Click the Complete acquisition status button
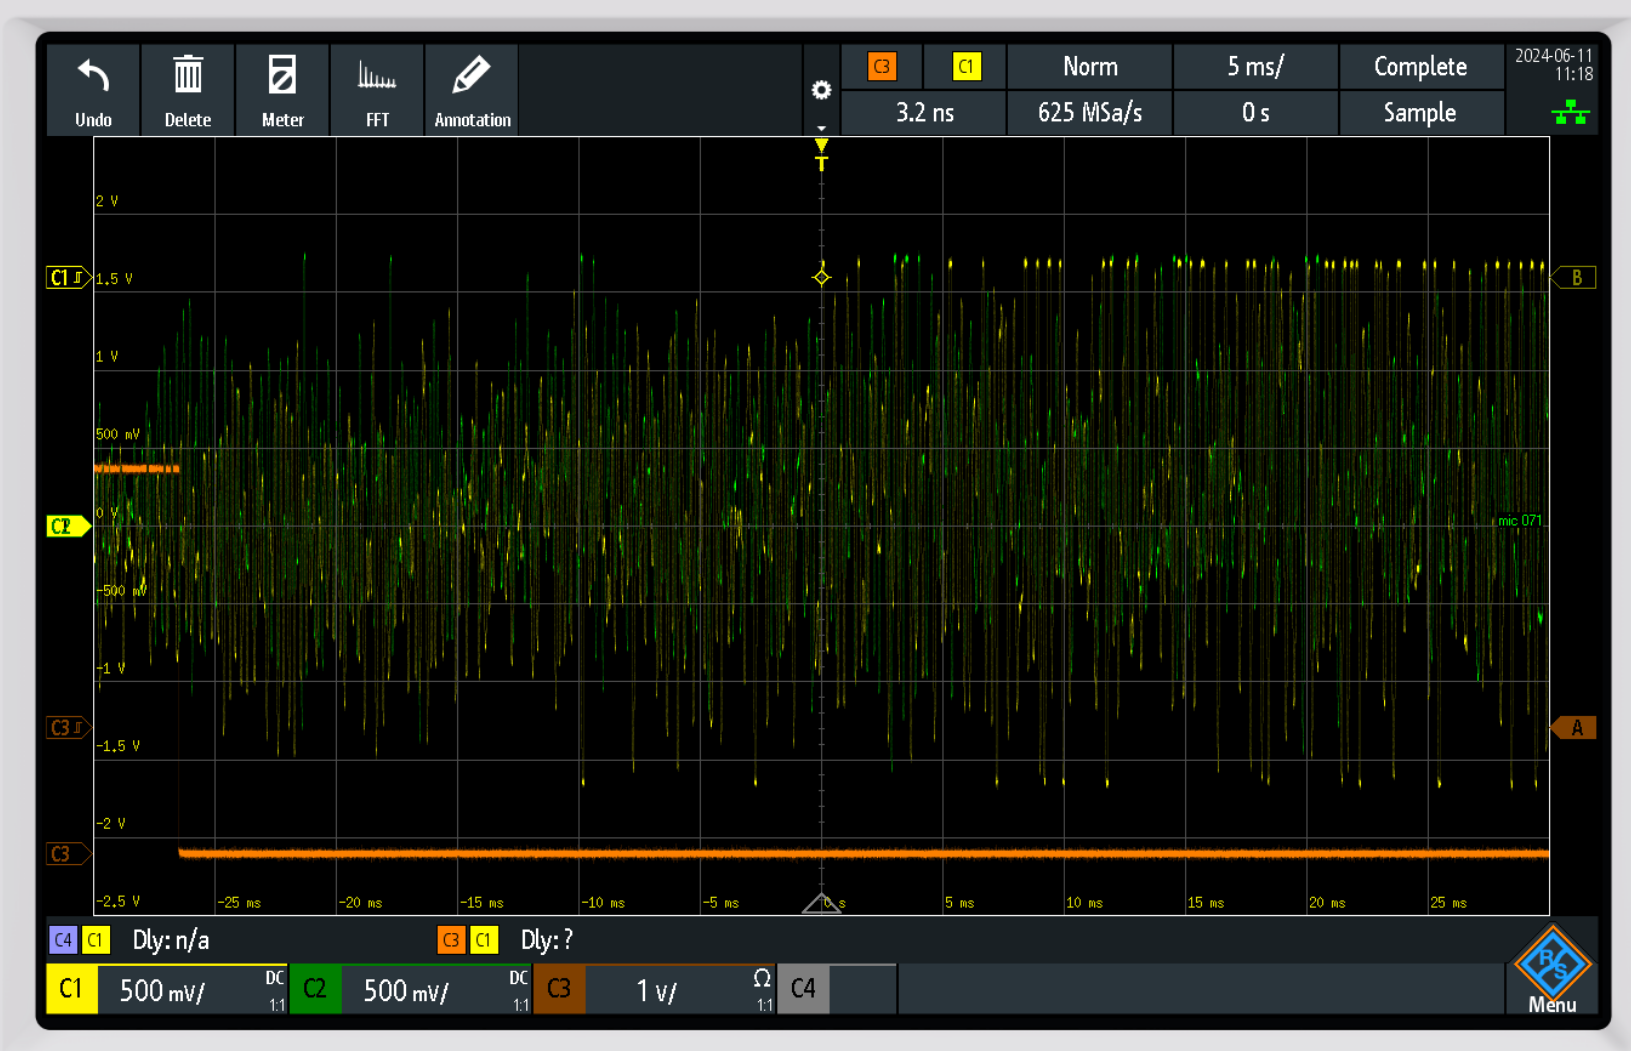This screenshot has height=1051, width=1631. [x=1419, y=67]
